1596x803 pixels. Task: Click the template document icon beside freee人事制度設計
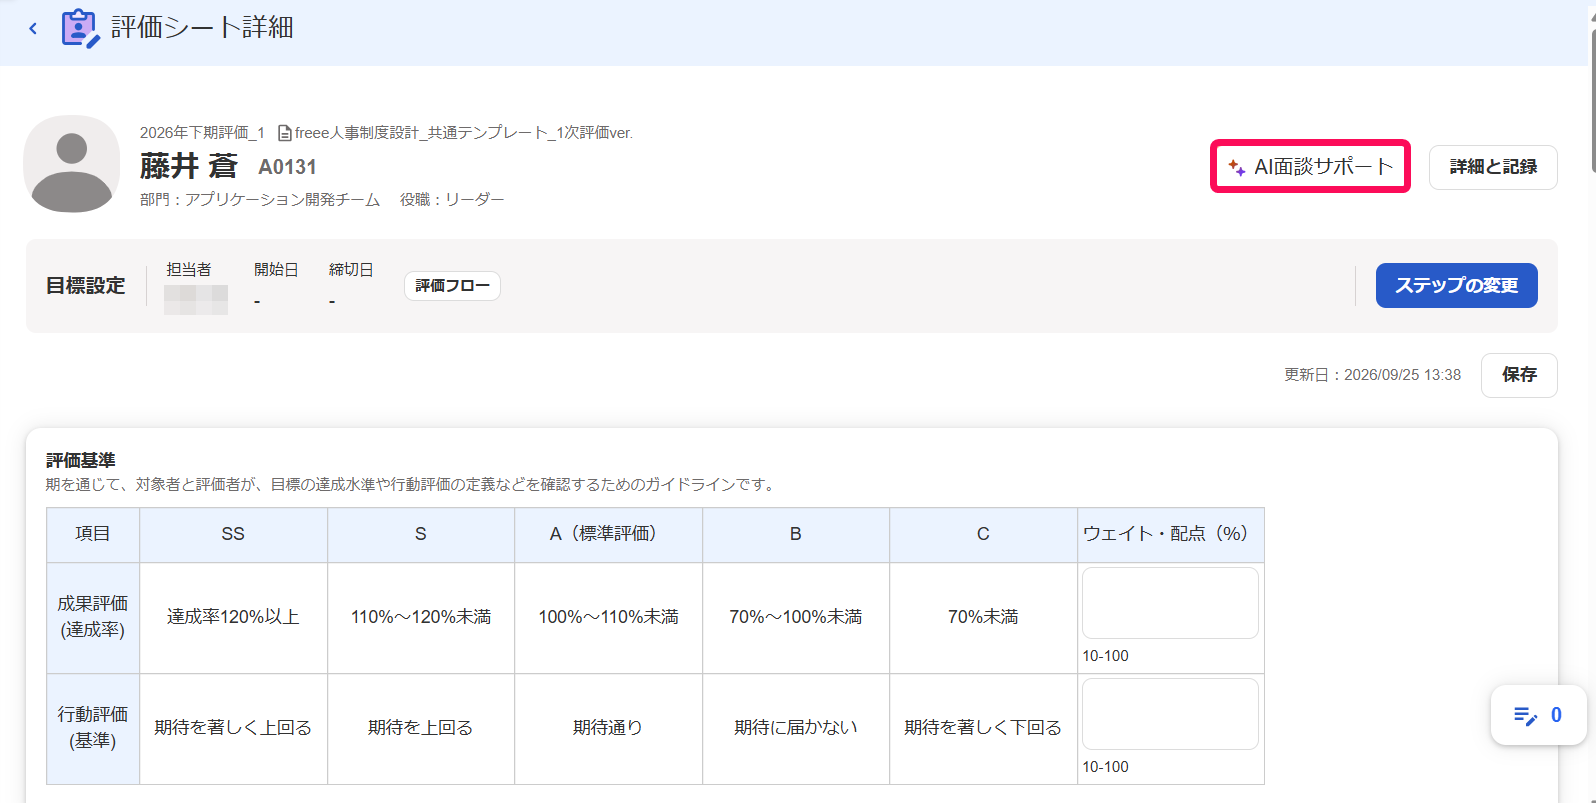(285, 133)
